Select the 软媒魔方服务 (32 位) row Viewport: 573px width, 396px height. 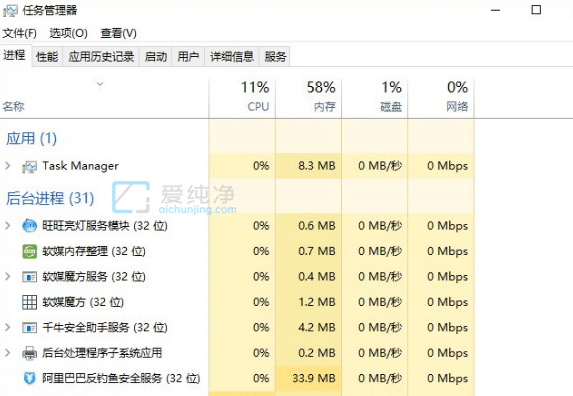(237, 277)
